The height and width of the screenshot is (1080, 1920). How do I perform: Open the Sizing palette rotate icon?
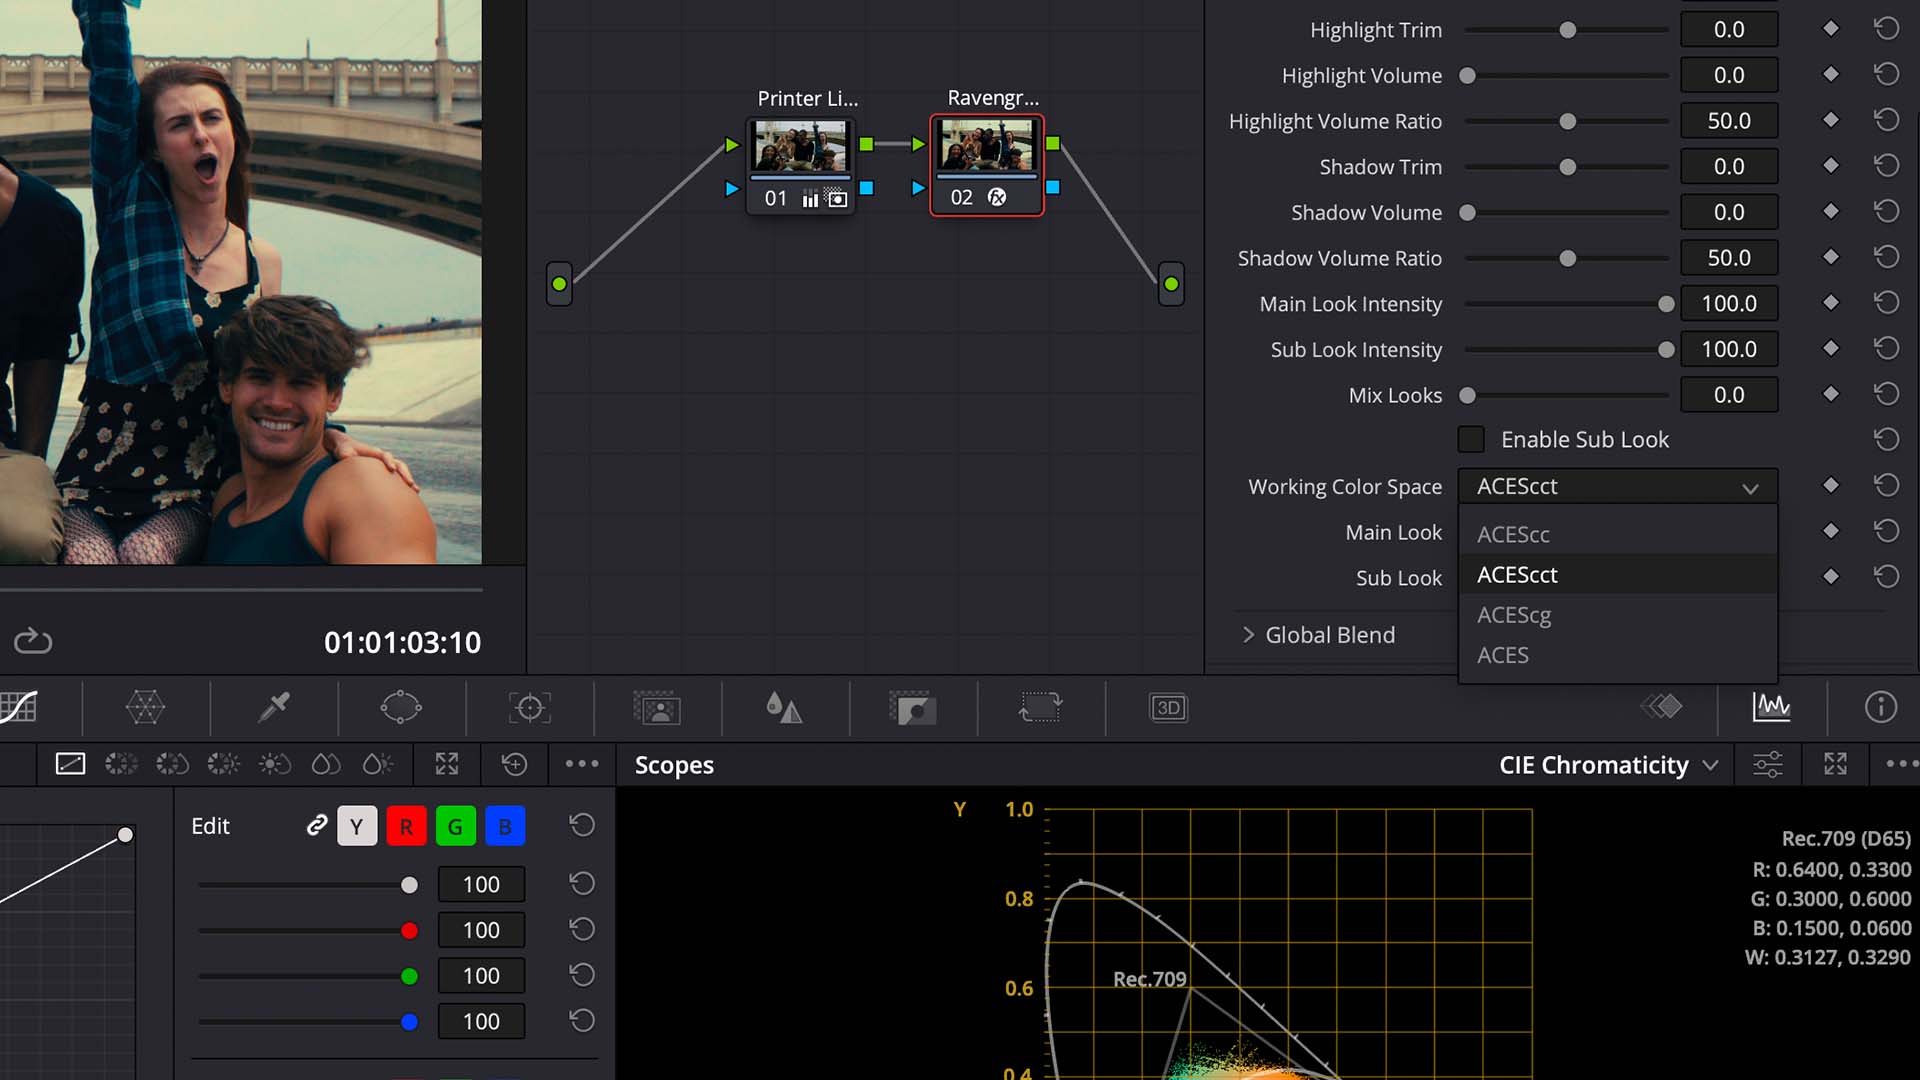coord(1040,708)
